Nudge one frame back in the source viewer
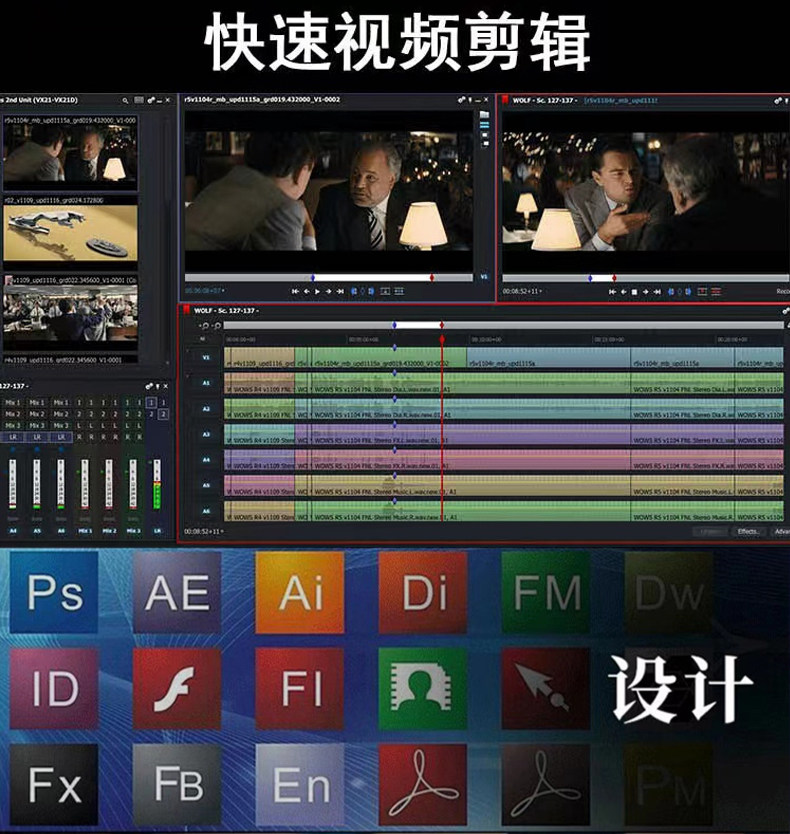 point(306,291)
